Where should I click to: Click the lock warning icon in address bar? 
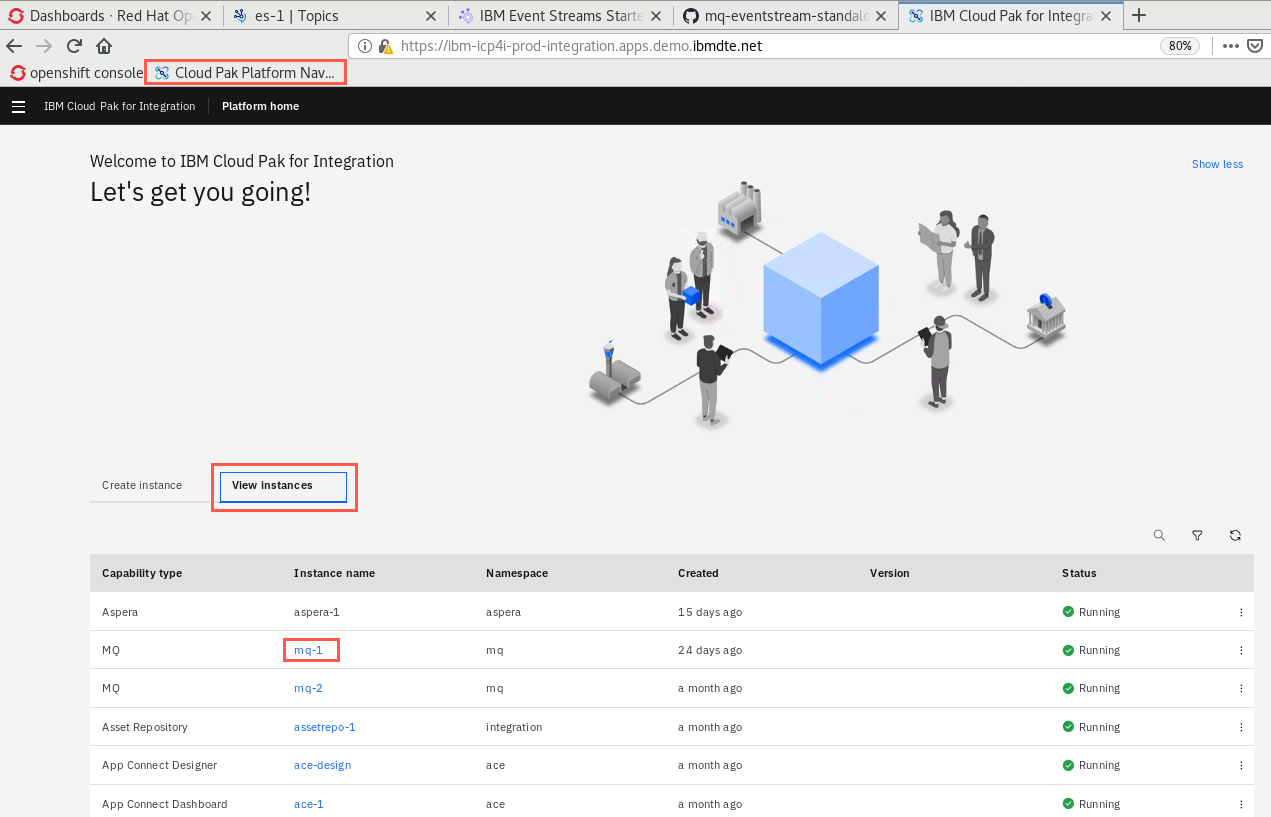point(385,46)
